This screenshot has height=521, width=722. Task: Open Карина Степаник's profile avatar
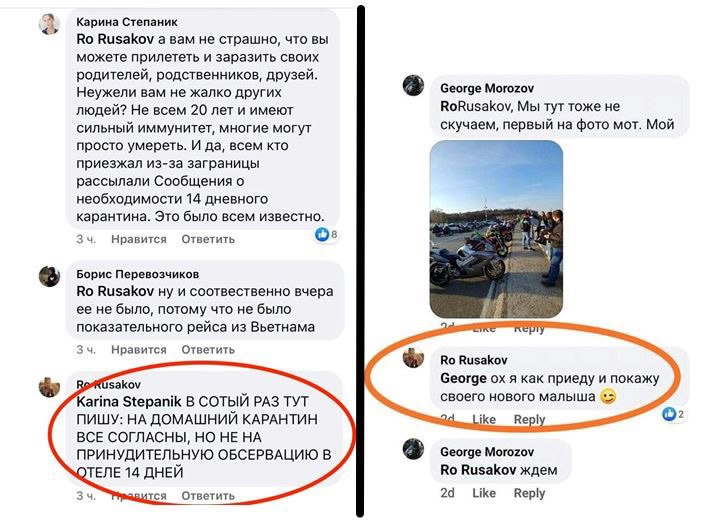[49, 24]
